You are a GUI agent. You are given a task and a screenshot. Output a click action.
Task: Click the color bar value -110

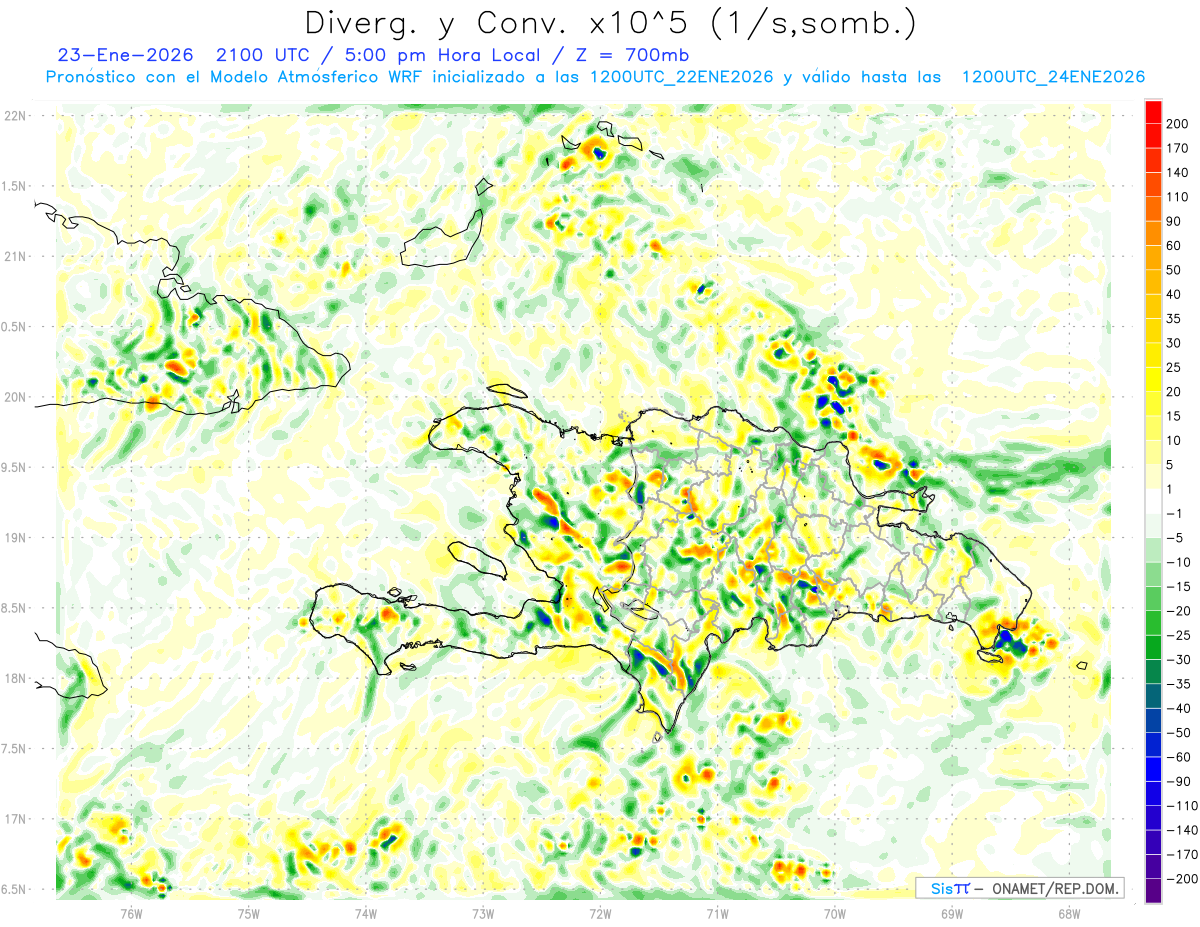(x=1183, y=806)
